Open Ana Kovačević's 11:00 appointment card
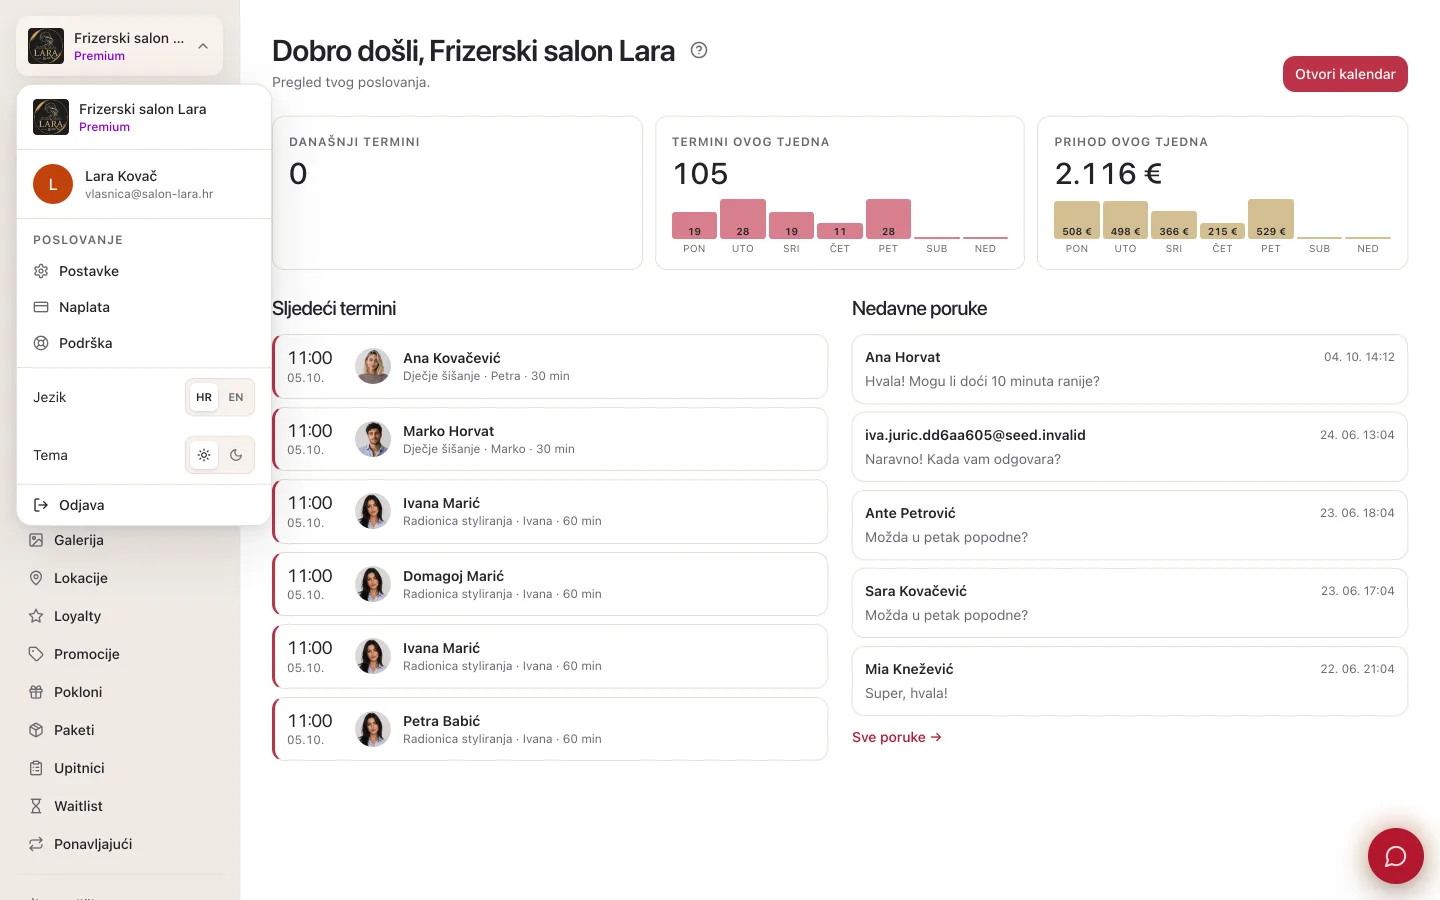This screenshot has height=900, width=1440. pos(550,367)
